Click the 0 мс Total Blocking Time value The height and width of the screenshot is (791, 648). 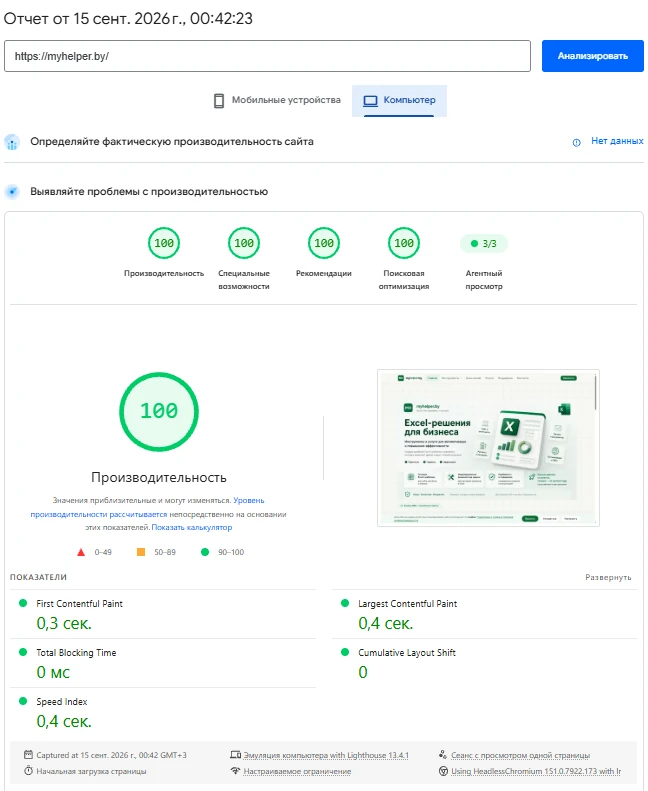click(53, 672)
